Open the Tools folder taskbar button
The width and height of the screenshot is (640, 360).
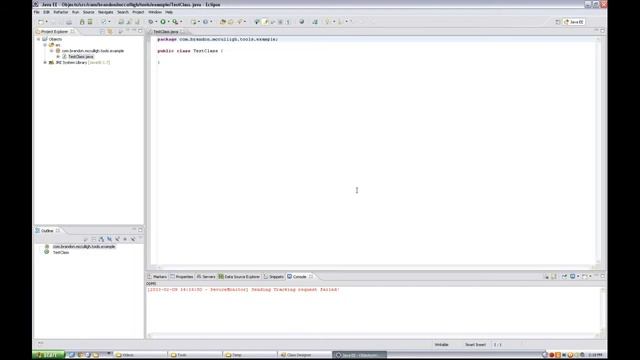[x=195, y=355]
